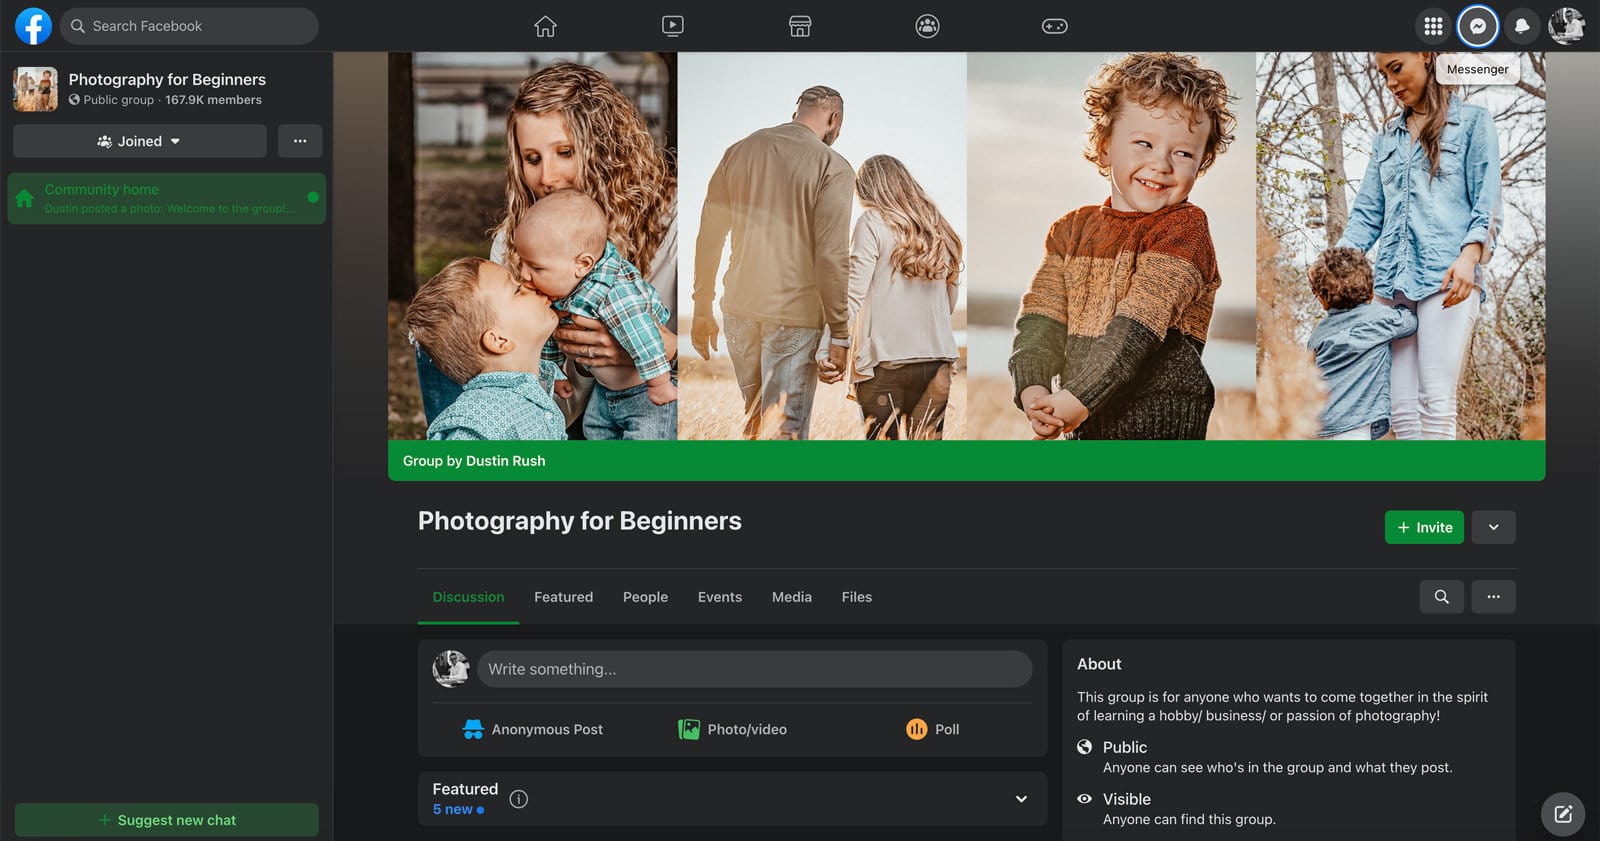Open the Groups icon in top bar

pos(928,26)
